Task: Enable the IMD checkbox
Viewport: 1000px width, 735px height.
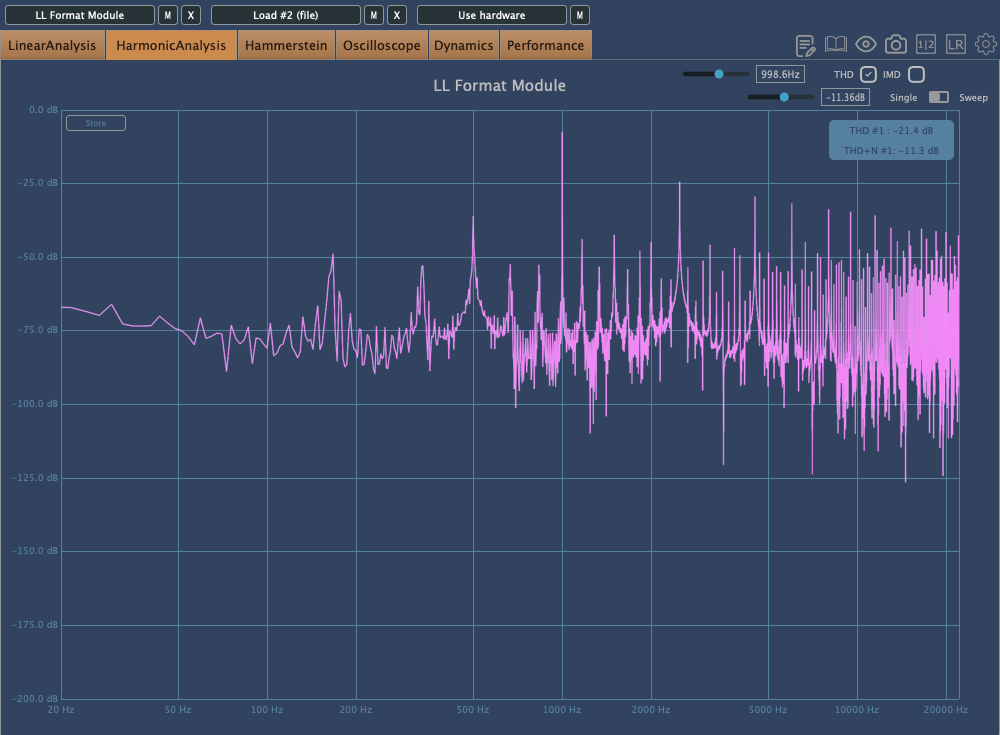Action: (x=916, y=74)
